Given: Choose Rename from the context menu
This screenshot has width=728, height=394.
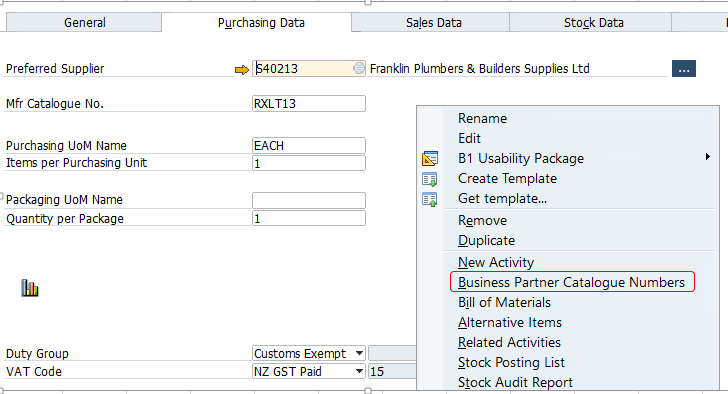Looking at the screenshot, I should (x=482, y=118).
